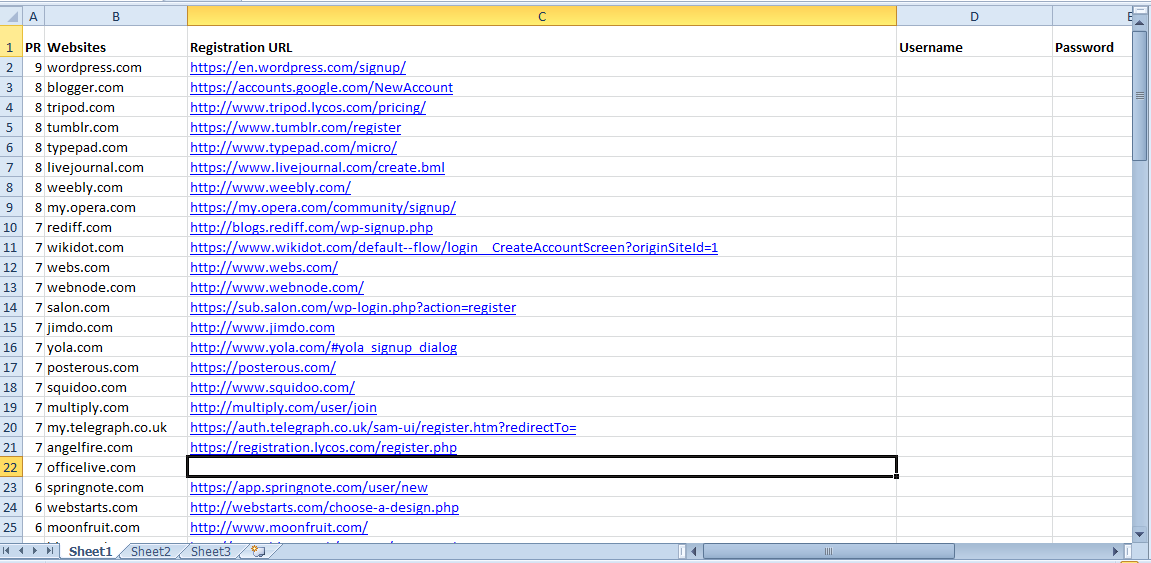Select the springnote.com cell

coord(116,487)
